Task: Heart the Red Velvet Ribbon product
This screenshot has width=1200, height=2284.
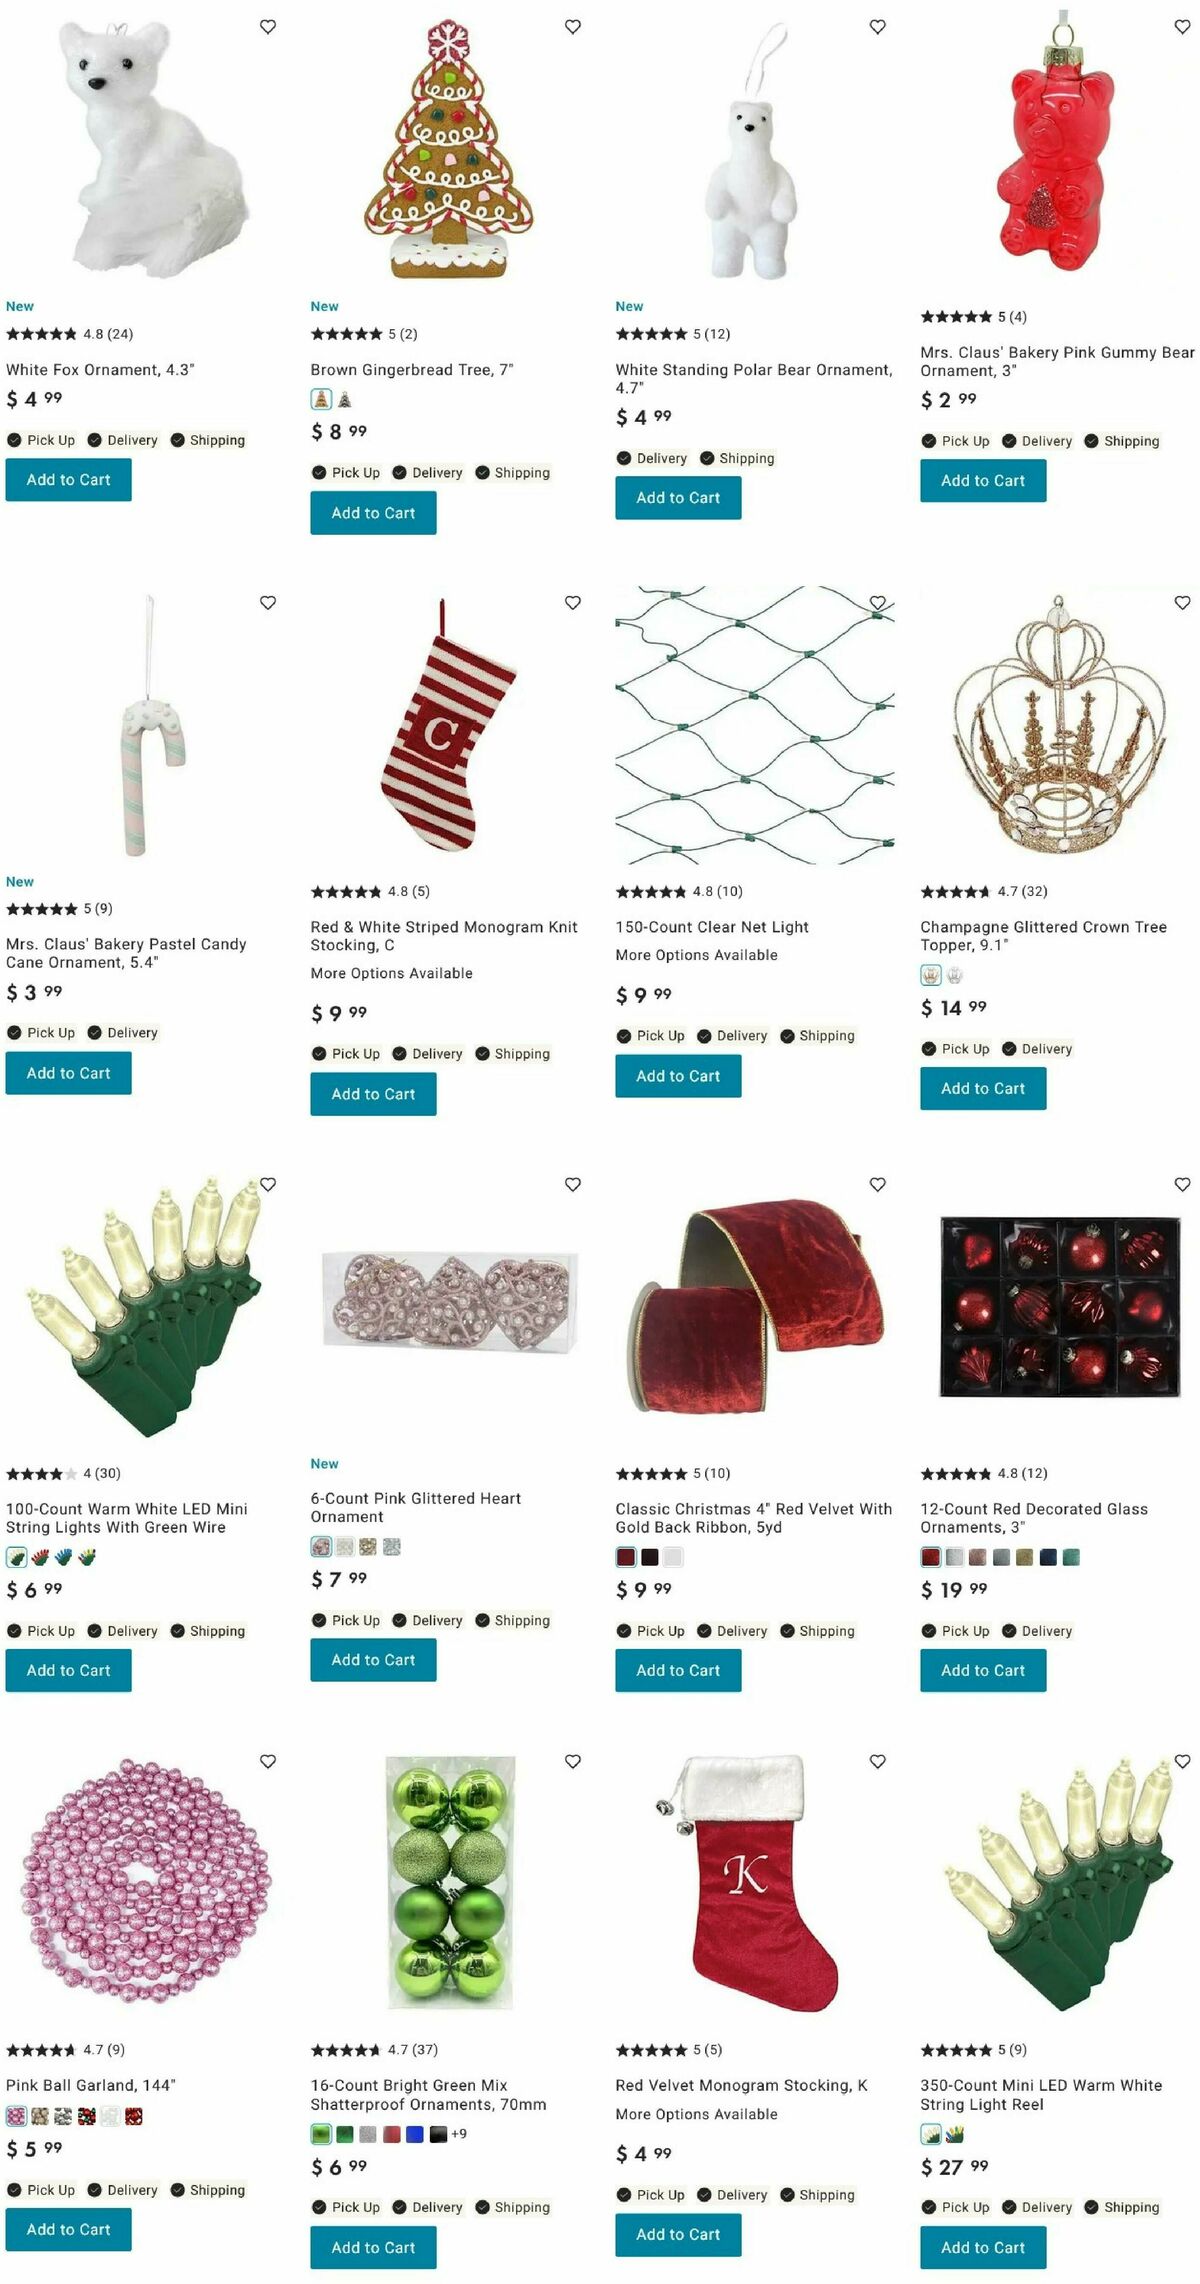Action: click(878, 1185)
